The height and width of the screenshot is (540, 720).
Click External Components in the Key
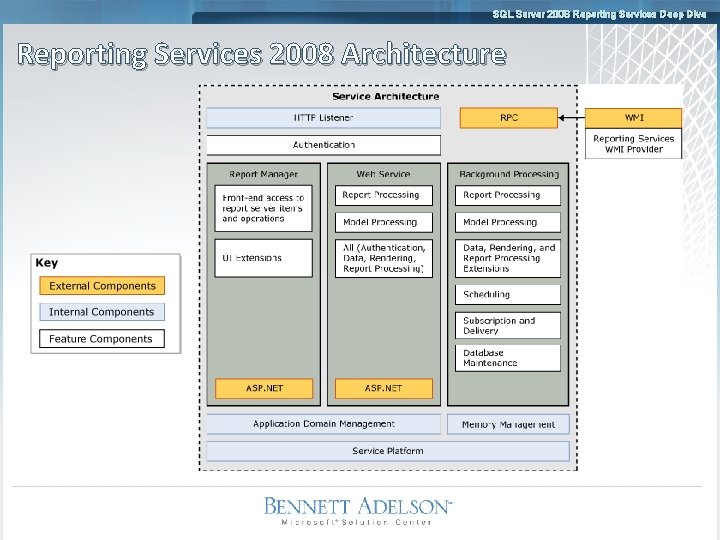(102, 286)
